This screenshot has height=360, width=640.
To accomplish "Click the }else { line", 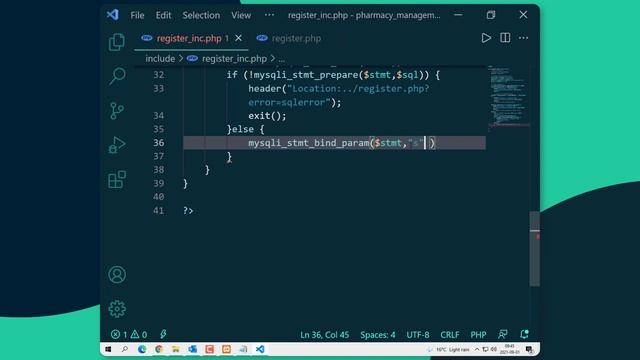I will pyautogui.click(x=245, y=129).
